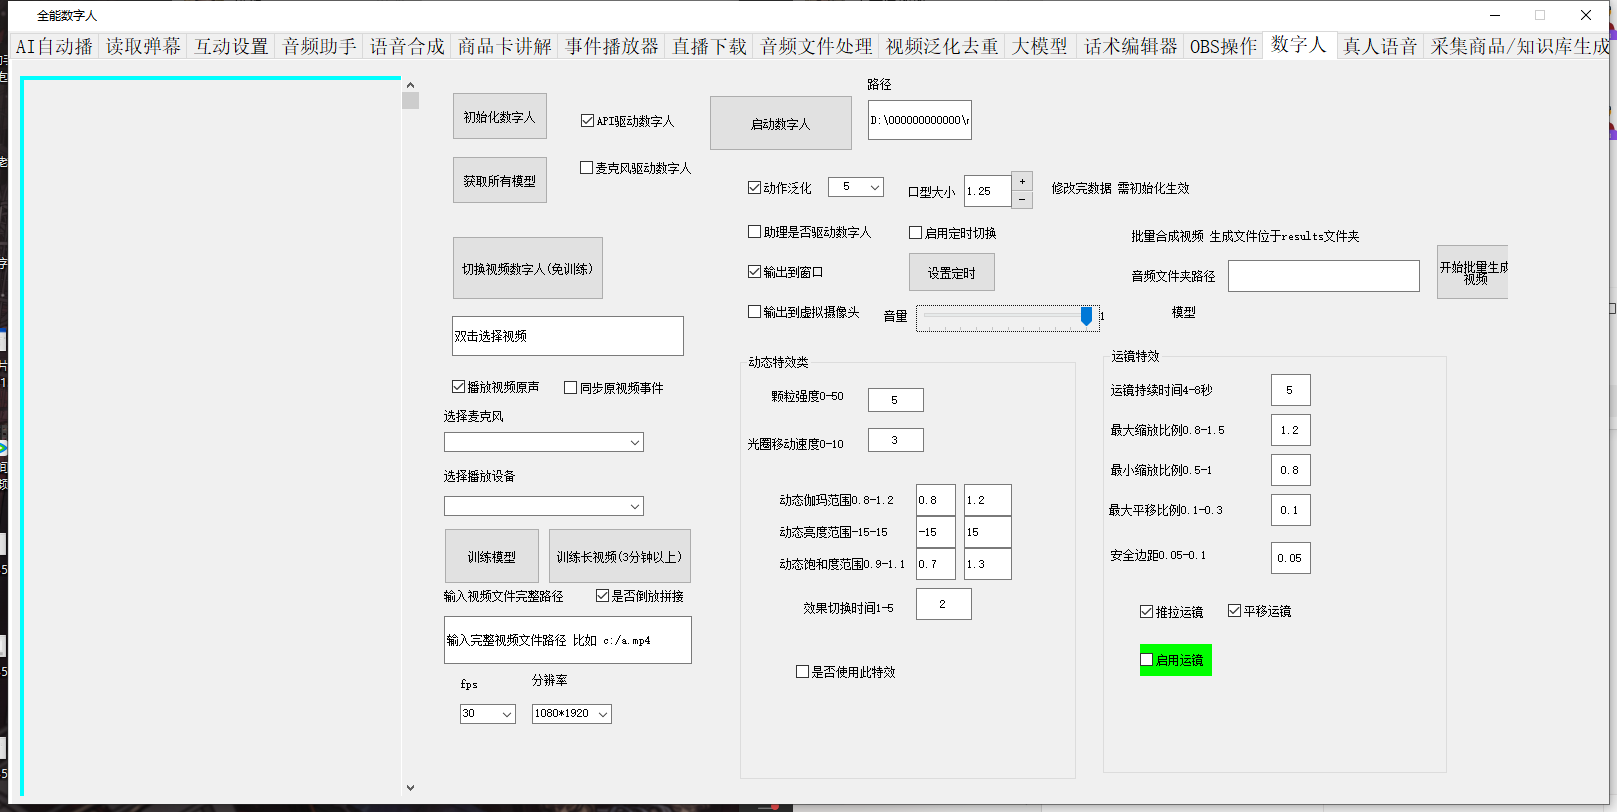The width and height of the screenshot is (1617, 812).
Task: Click the 音频文件夹路径 input field
Action: point(1324,276)
